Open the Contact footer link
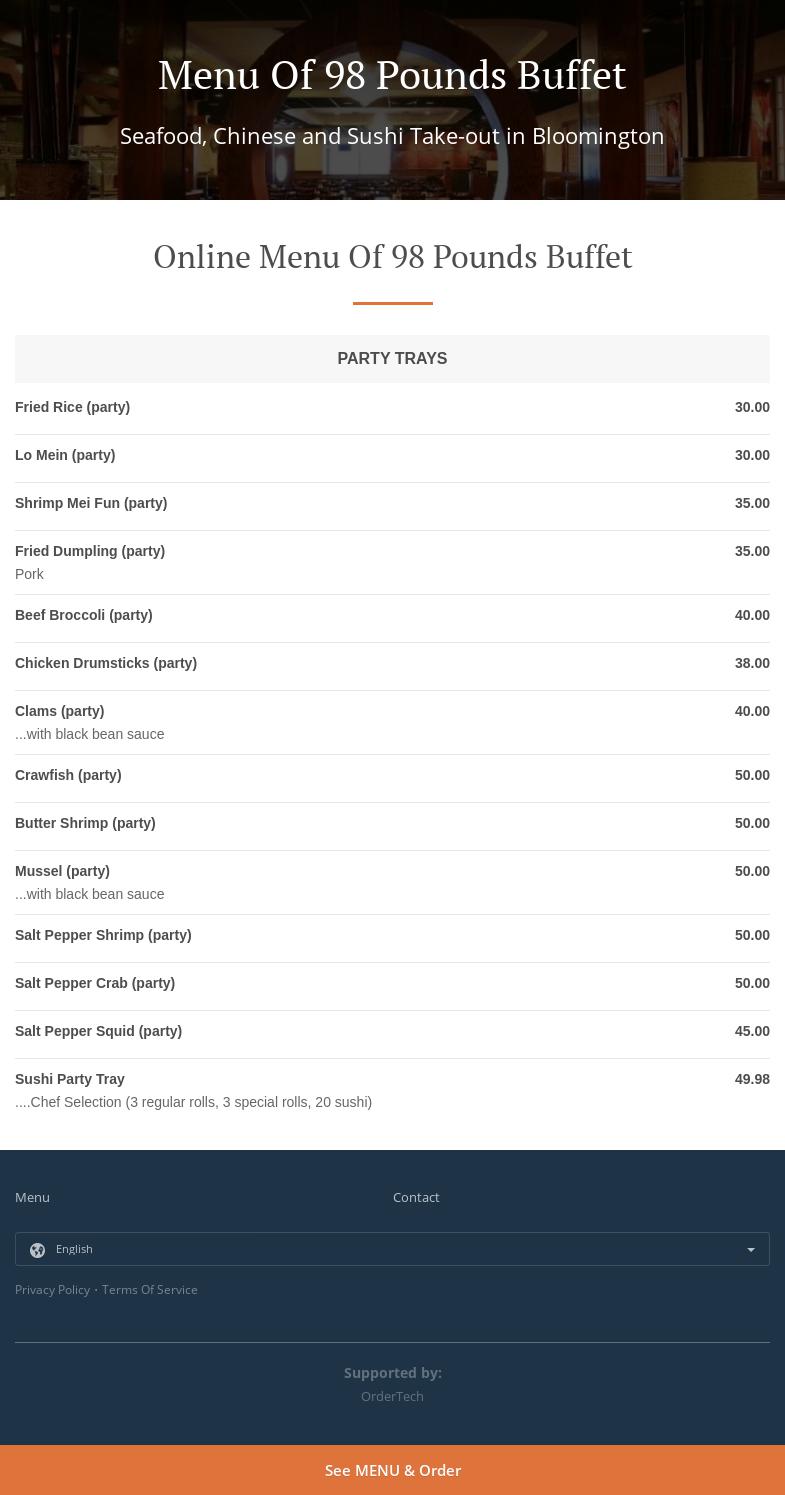The image size is (785, 1495). [416, 1197]
